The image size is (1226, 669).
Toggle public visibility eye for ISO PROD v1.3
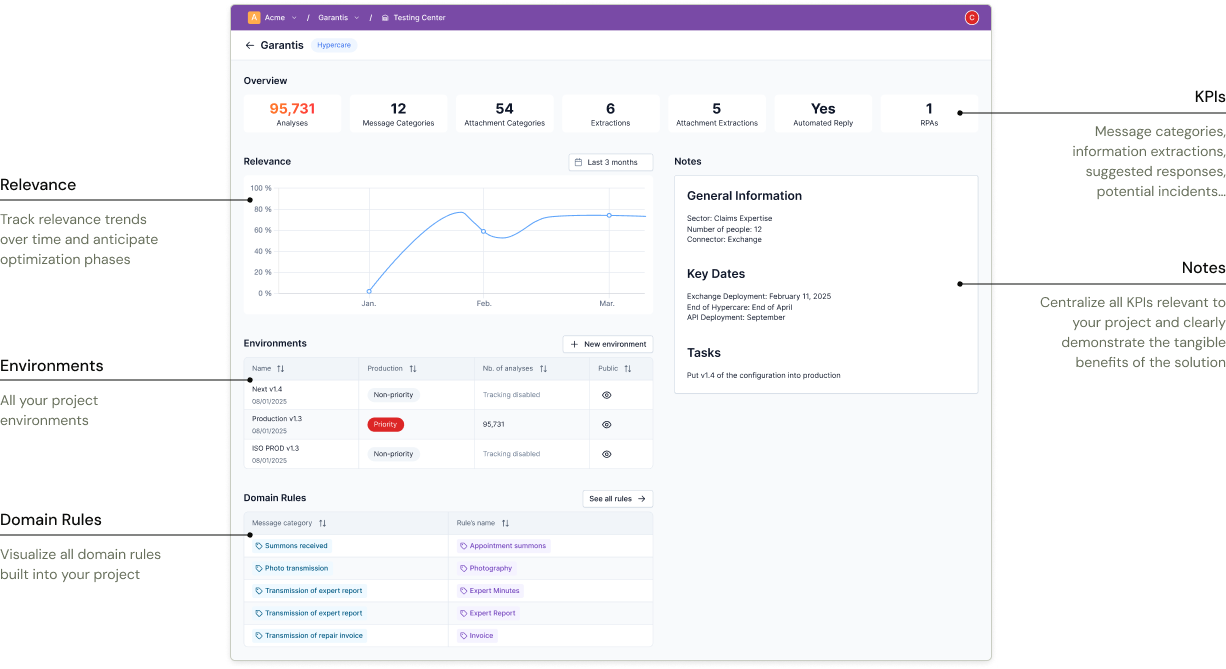pyautogui.click(x=607, y=454)
